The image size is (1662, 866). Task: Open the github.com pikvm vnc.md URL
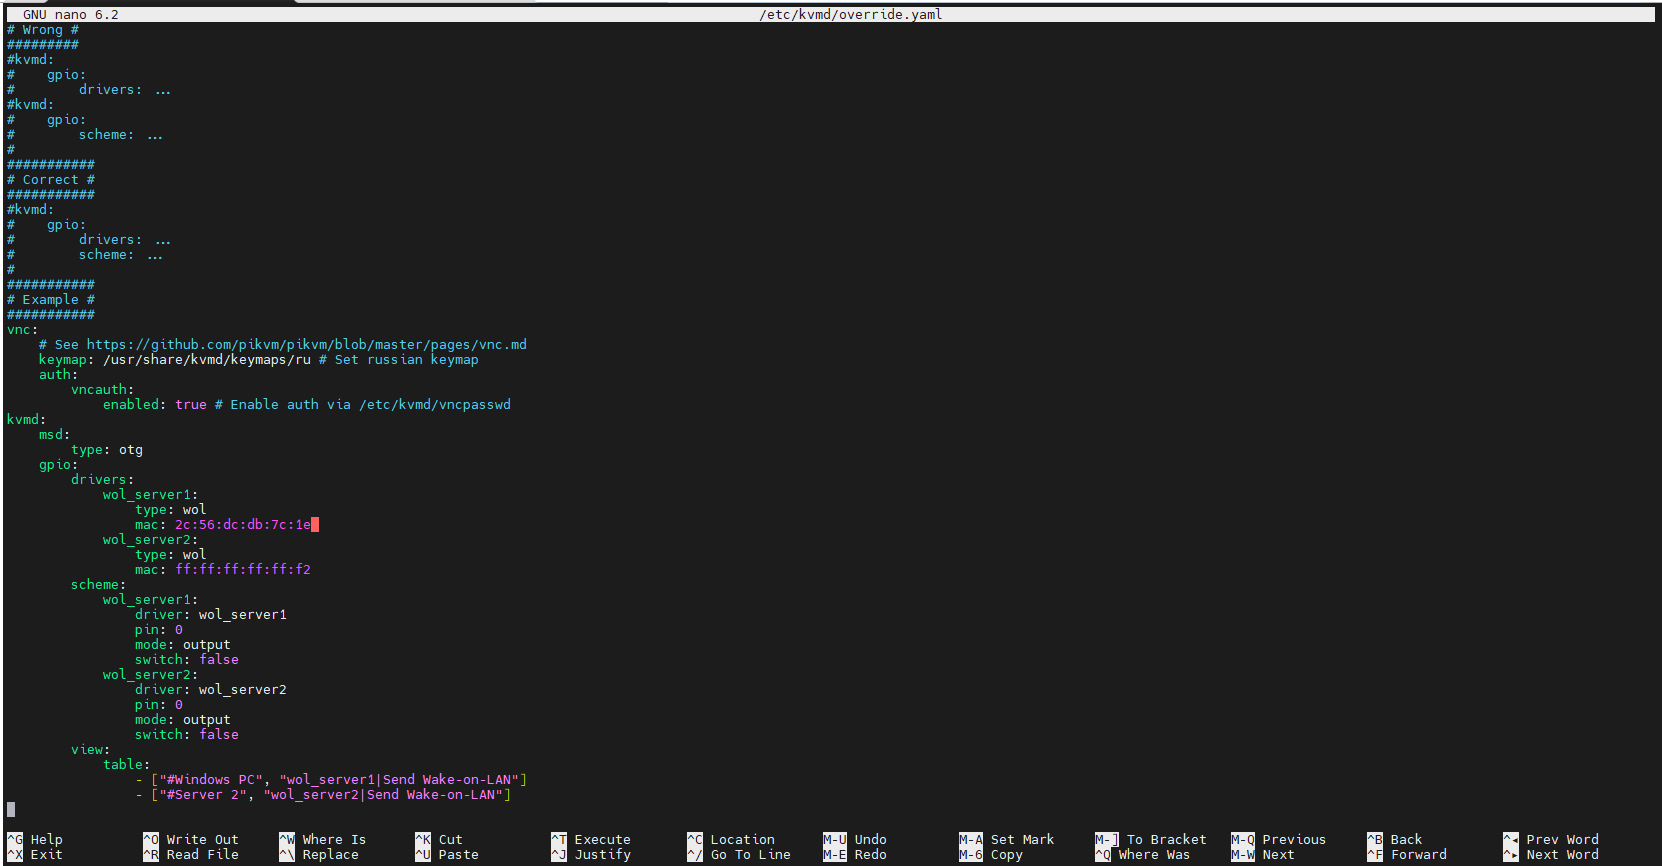(x=306, y=345)
